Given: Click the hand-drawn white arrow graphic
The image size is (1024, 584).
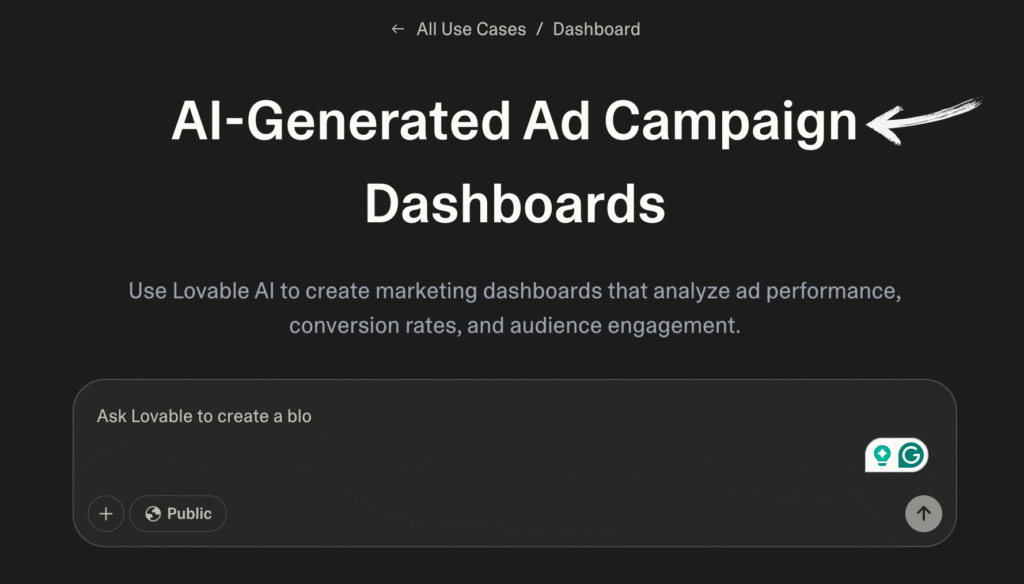Looking at the screenshot, I should [924, 120].
